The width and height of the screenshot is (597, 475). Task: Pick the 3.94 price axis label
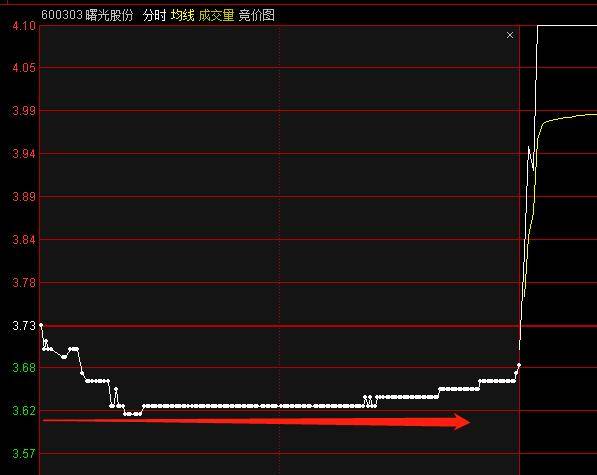24,154
